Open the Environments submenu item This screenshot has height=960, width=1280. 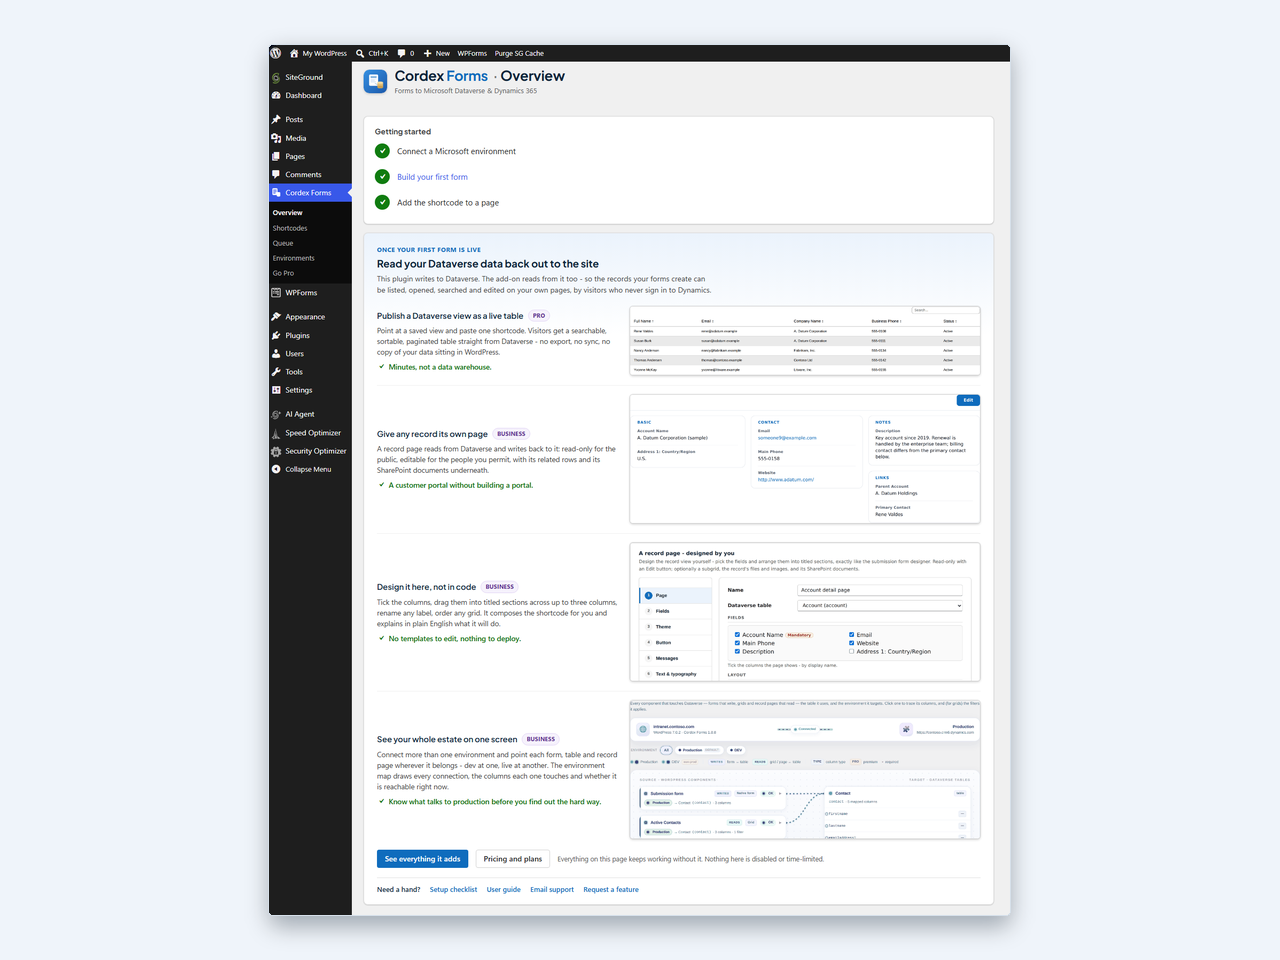[294, 258]
